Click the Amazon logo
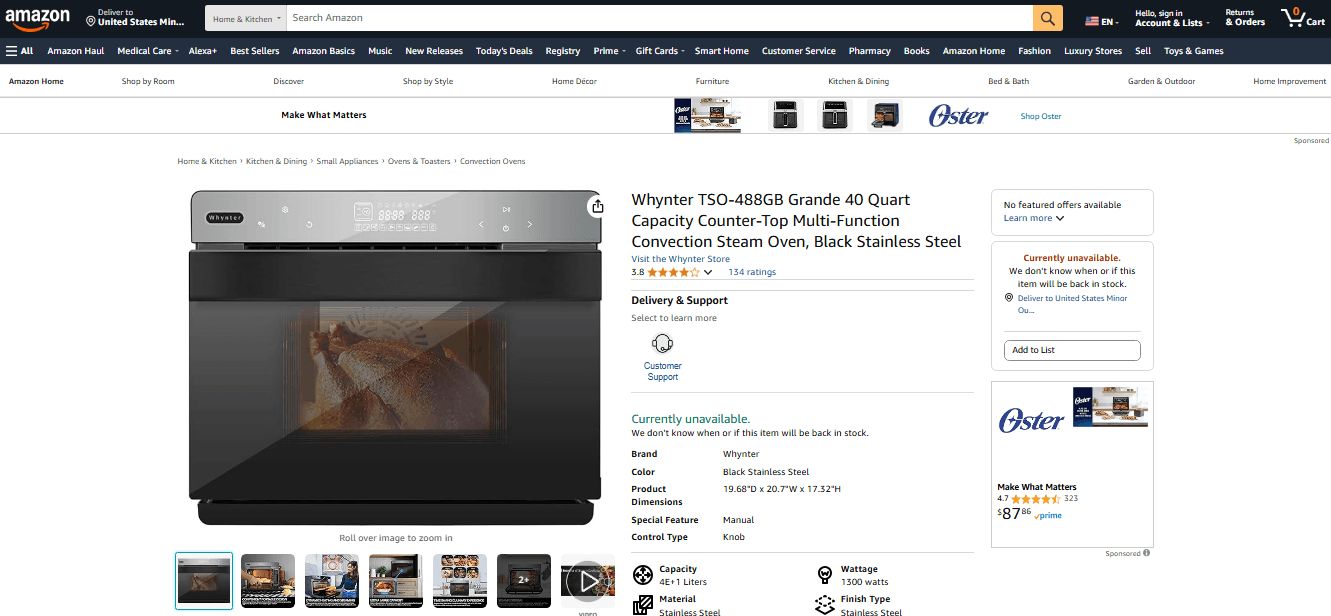 coord(40,17)
